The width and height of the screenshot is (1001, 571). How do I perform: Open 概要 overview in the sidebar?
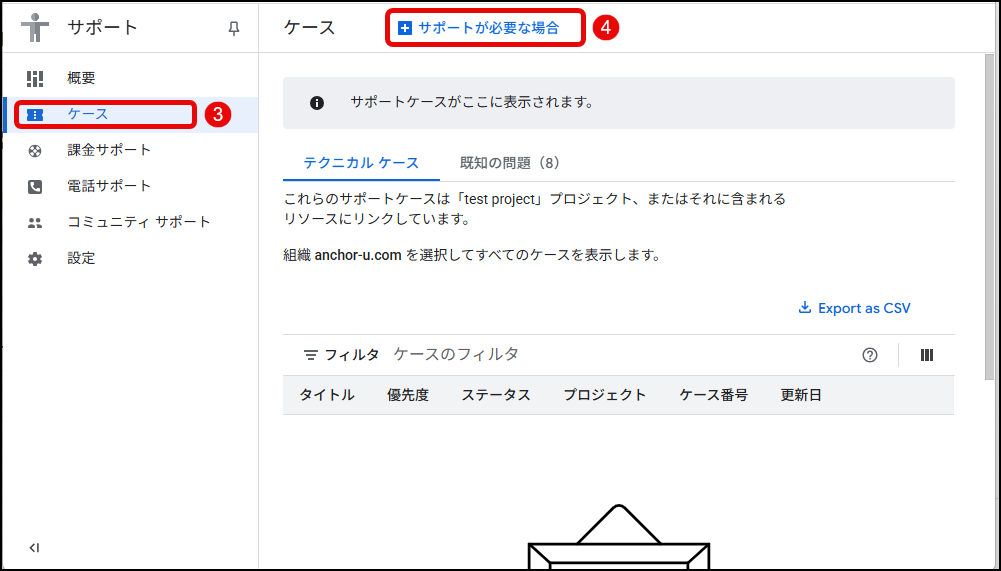(81, 78)
